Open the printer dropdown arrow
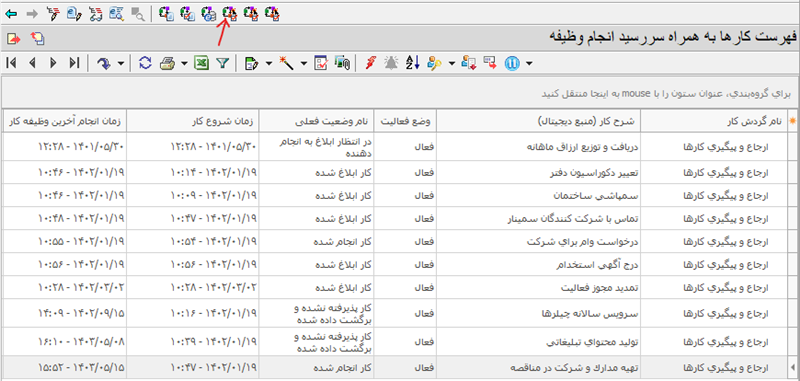 (184, 63)
